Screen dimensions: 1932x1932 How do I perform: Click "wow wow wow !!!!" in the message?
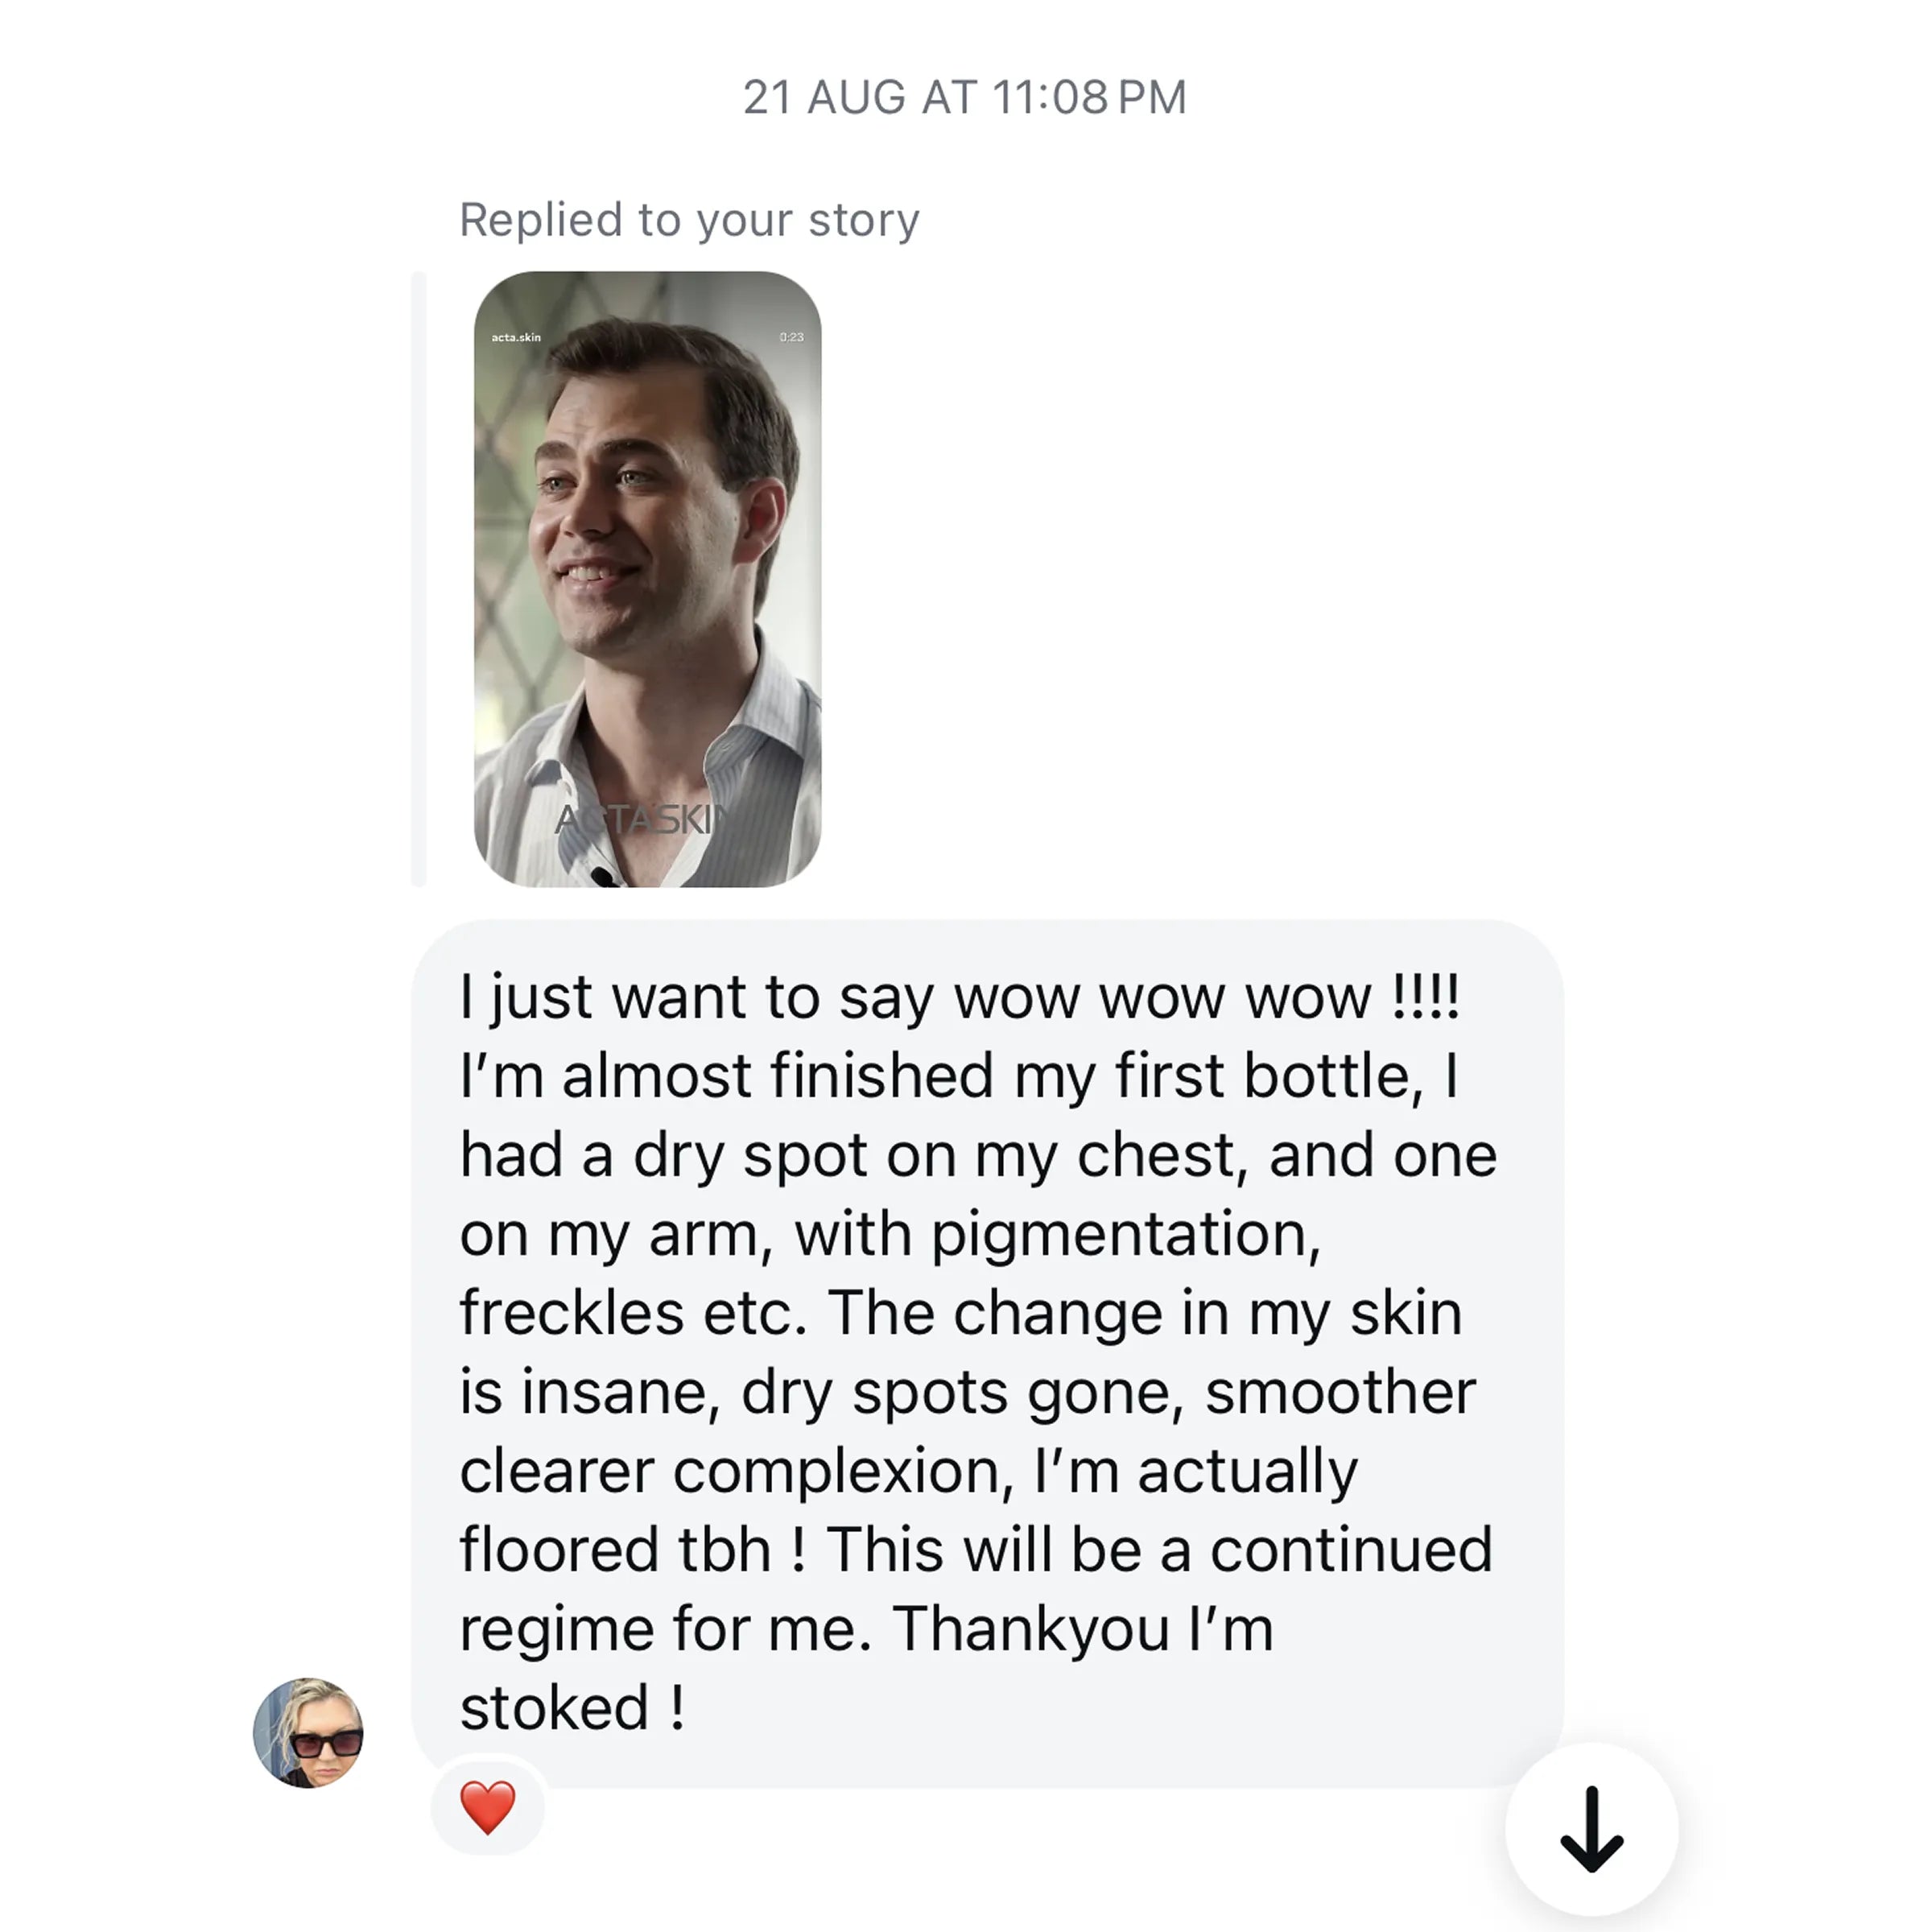(1206, 997)
